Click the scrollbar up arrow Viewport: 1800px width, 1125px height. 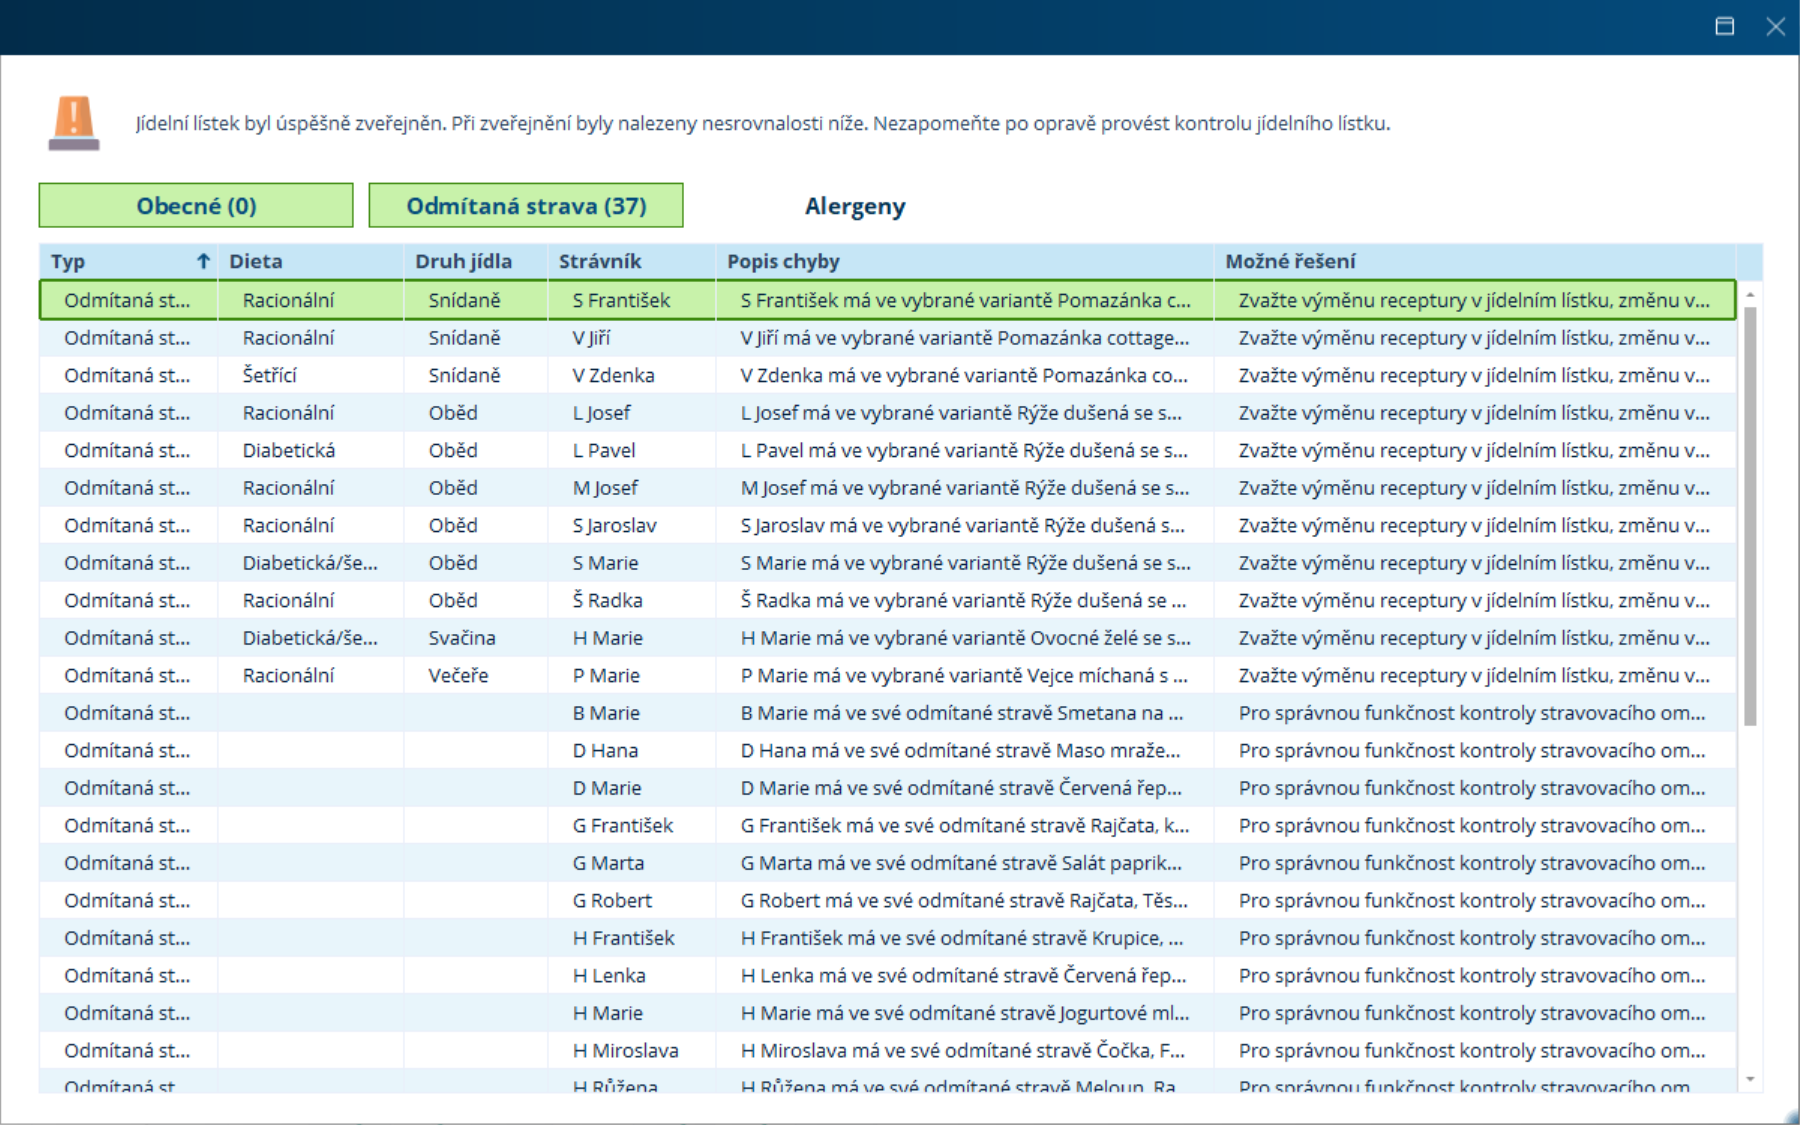tap(1750, 294)
